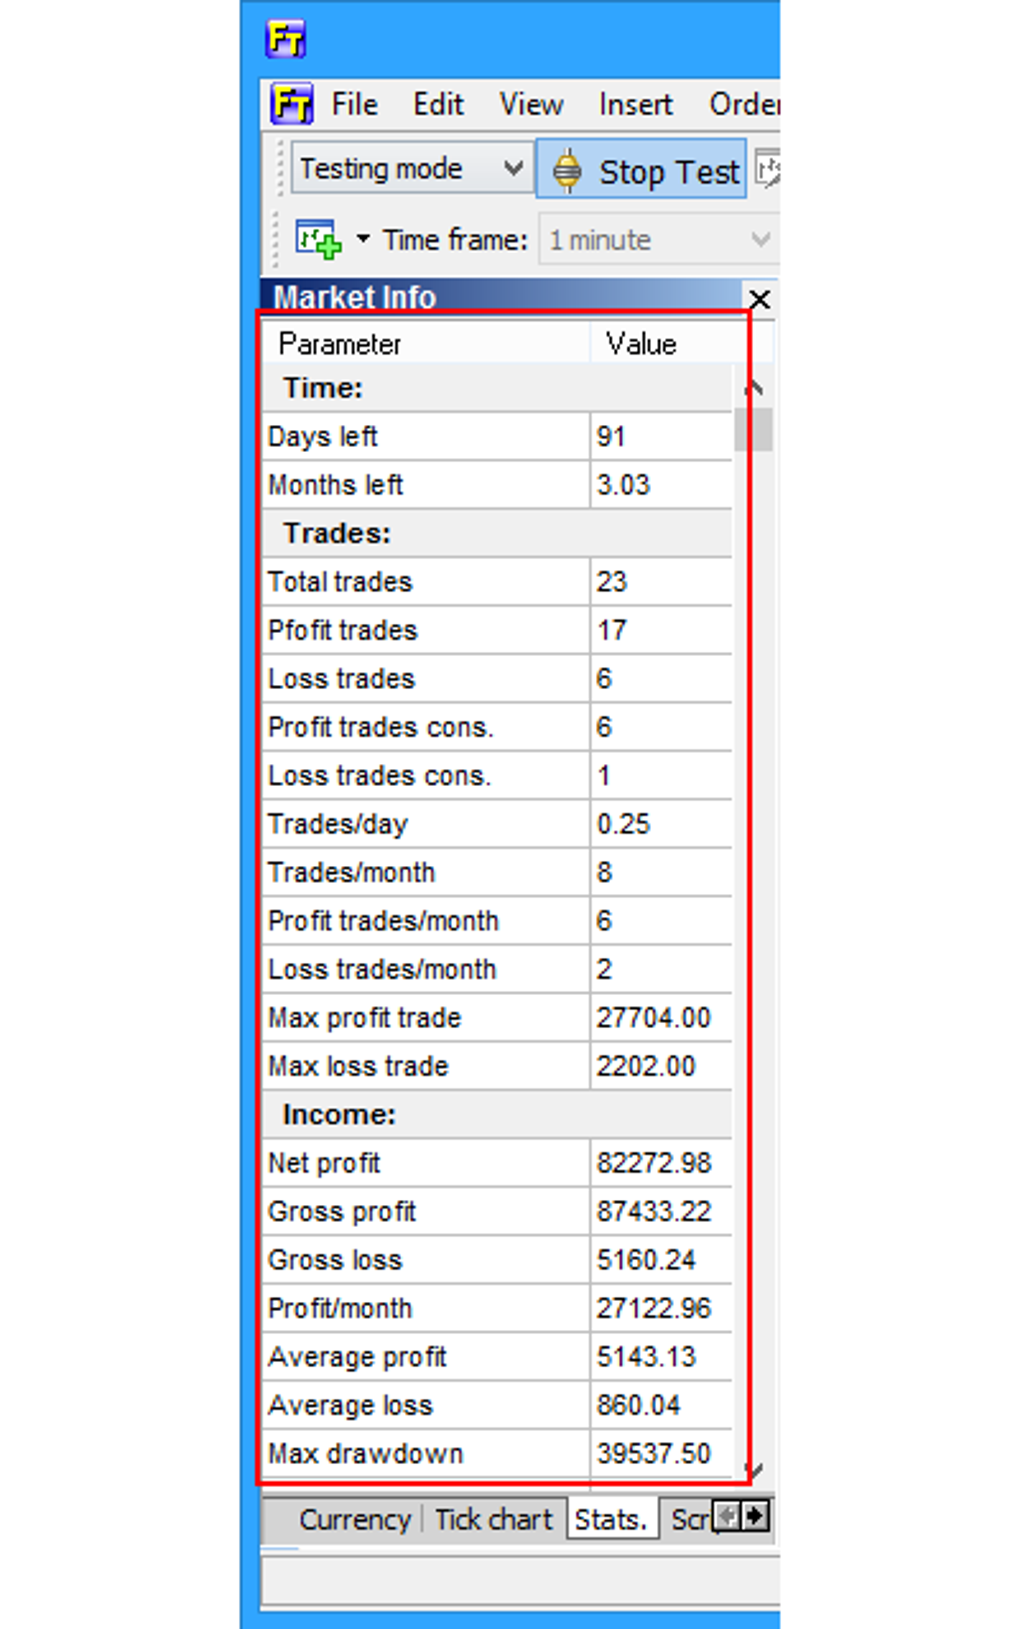Open the Edit menu
The image size is (1020, 1629).
(438, 104)
